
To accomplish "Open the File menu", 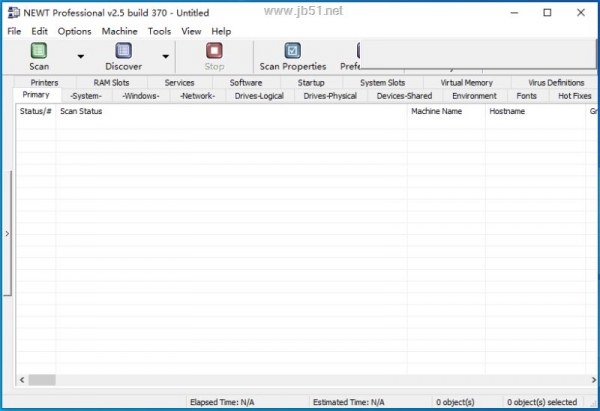I will 14,31.
